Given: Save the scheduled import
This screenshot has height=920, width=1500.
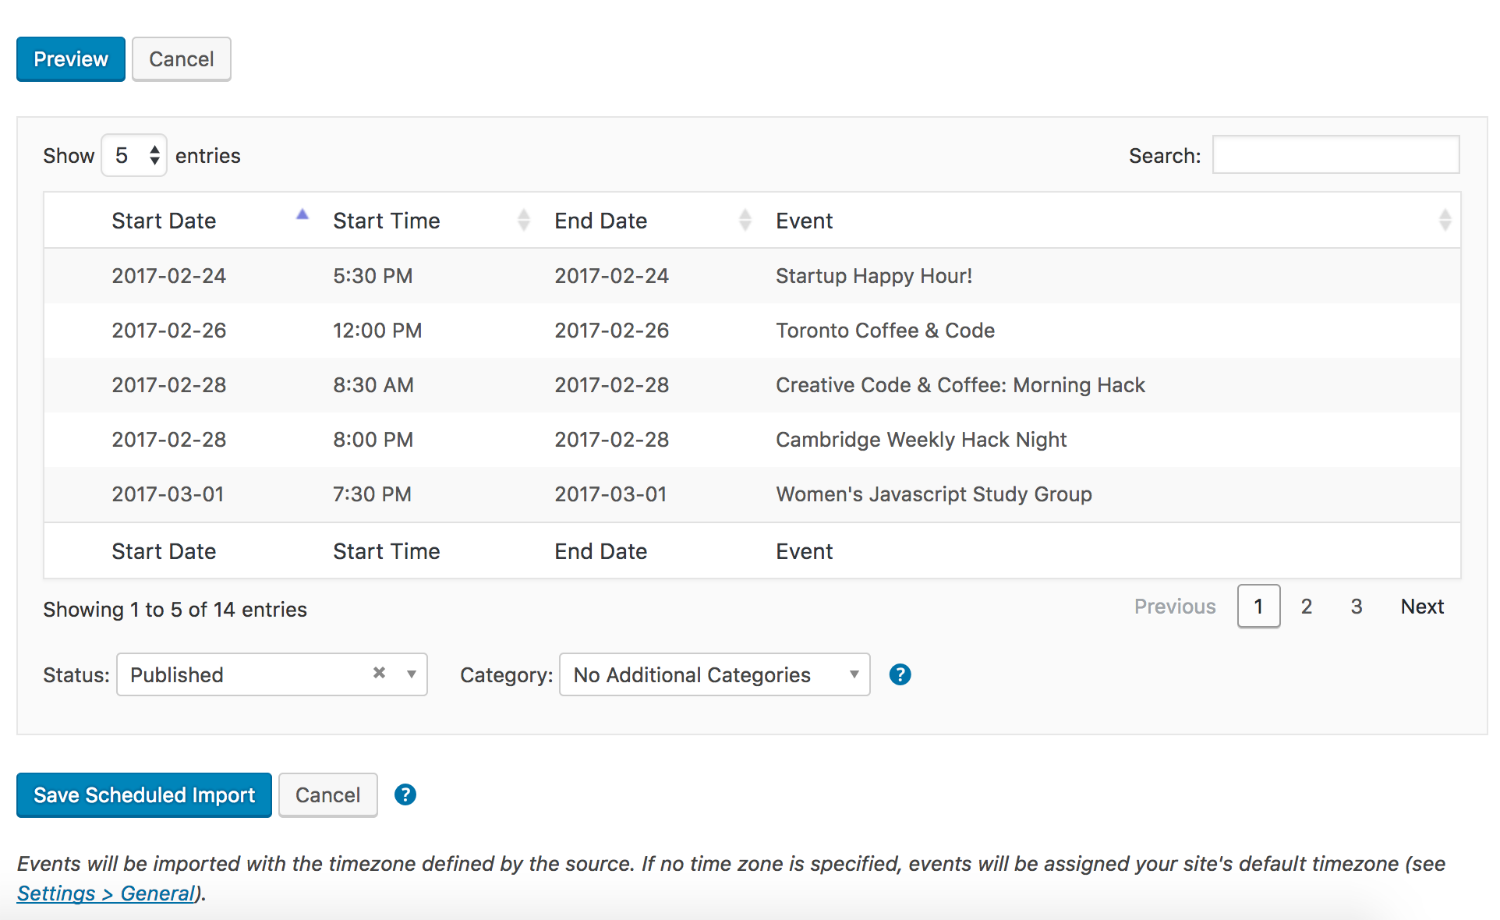Looking at the screenshot, I should 143,795.
